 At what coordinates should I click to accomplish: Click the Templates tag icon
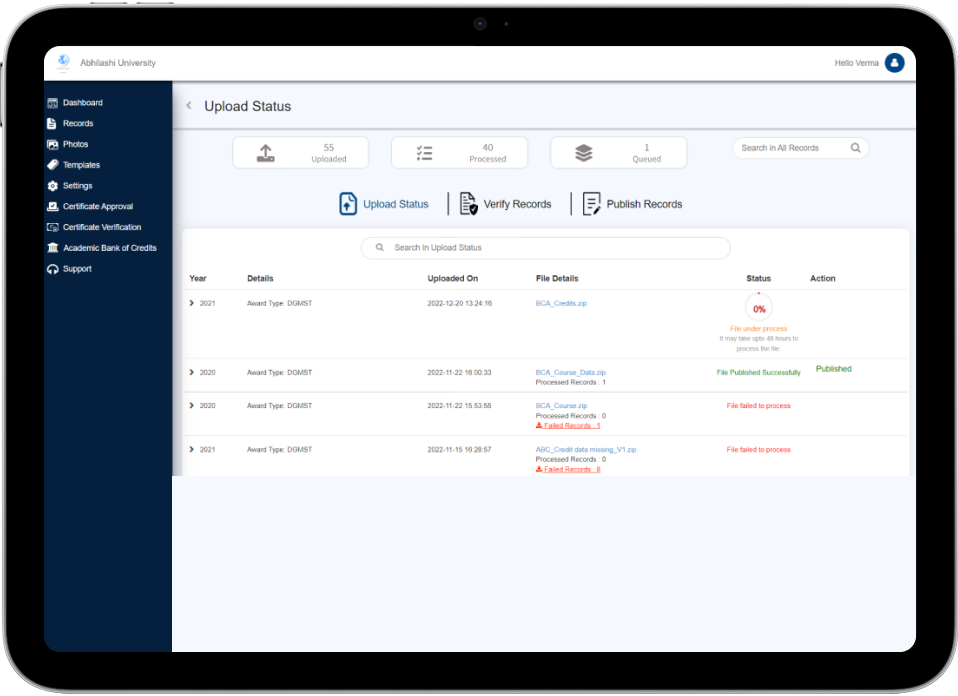(53, 165)
